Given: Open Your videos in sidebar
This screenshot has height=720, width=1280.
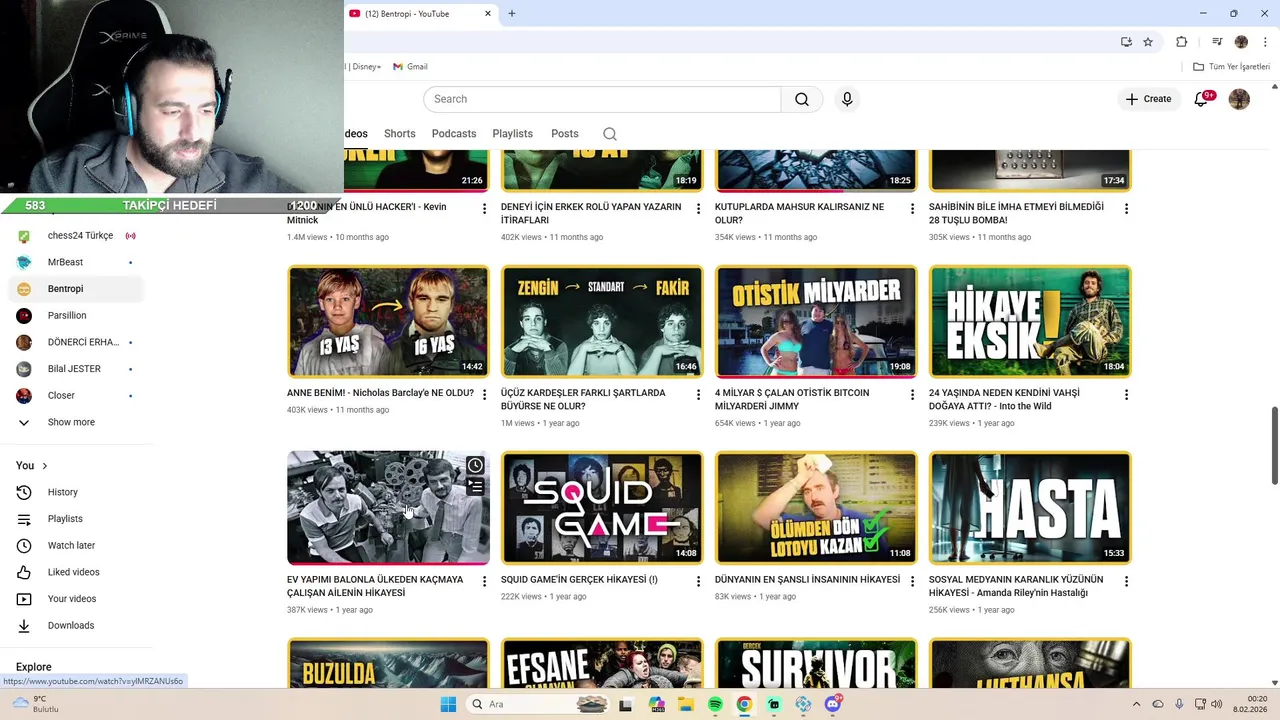Looking at the screenshot, I should pos(75,599).
